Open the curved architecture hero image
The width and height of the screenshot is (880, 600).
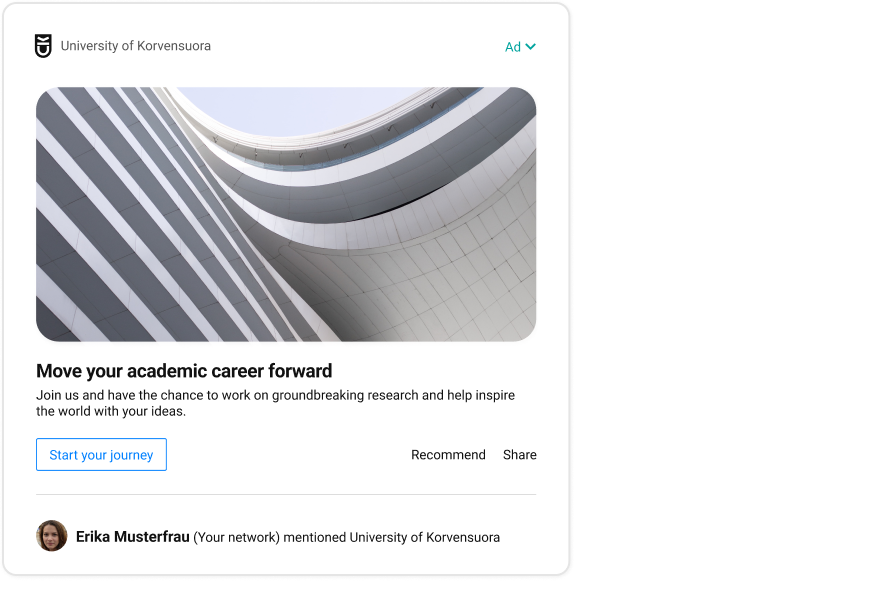[x=287, y=213]
